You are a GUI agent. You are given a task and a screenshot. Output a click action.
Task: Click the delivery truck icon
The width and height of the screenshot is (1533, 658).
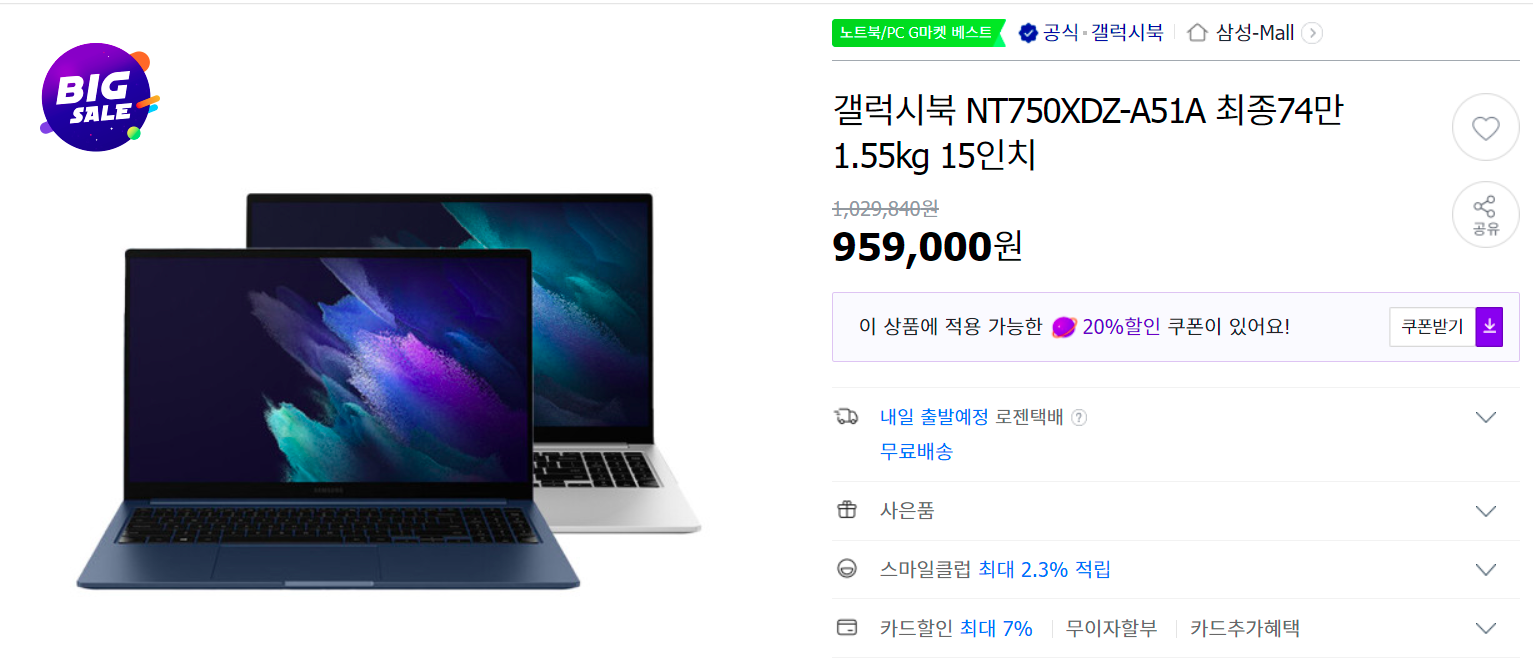tap(846, 417)
